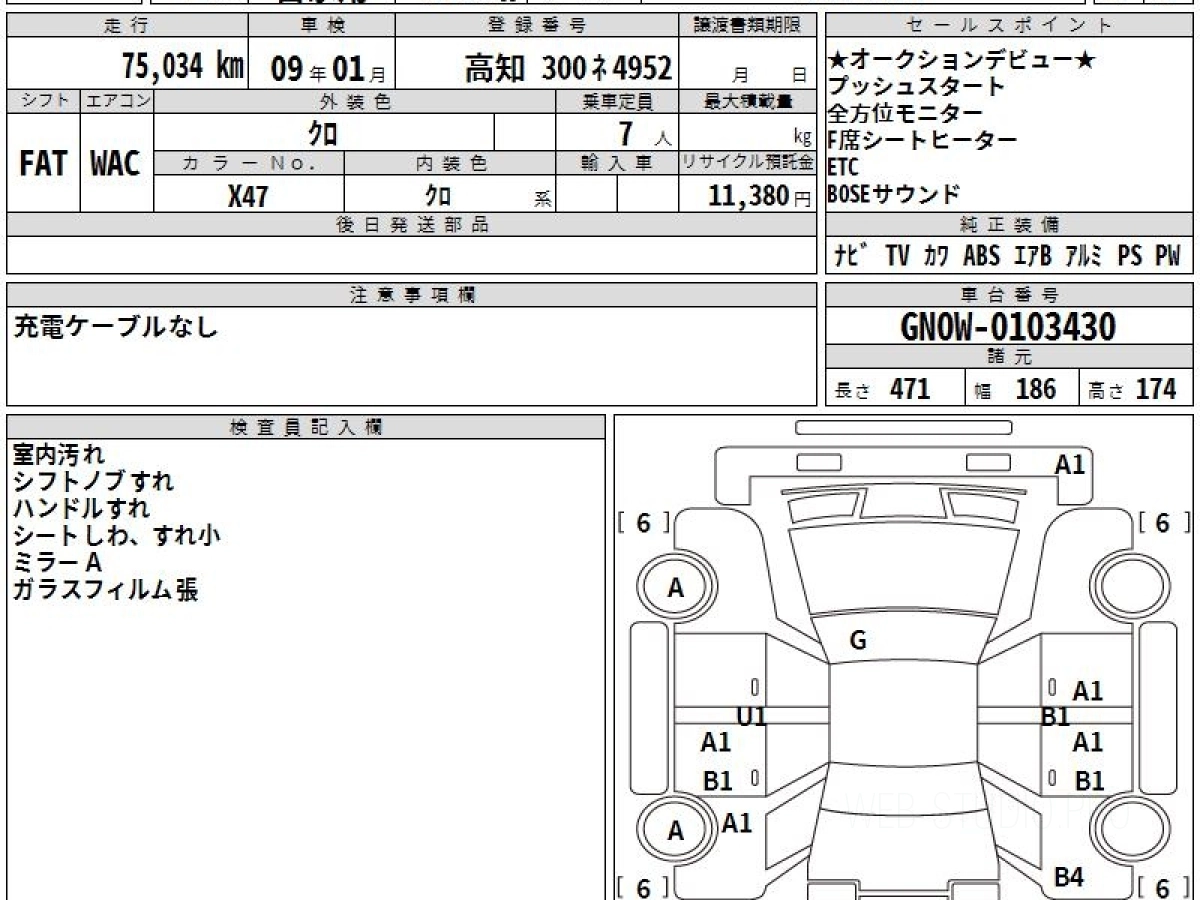Screen dimensions: 1200x900
Task: Click the X47 color number
Action: (248, 196)
